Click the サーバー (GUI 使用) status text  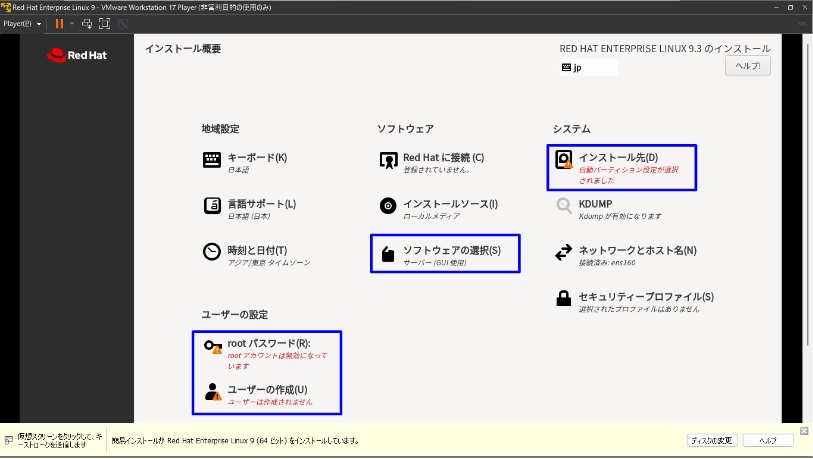click(434, 263)
